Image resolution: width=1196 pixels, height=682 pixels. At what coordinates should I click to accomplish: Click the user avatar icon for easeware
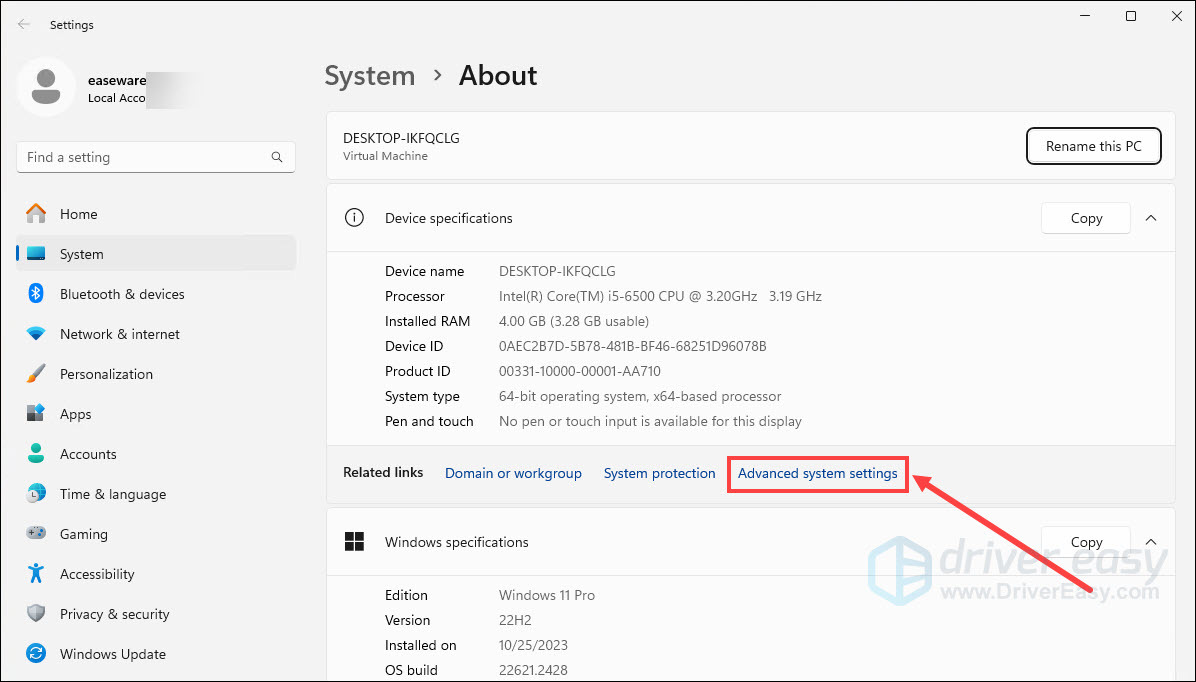coord(46,87)
